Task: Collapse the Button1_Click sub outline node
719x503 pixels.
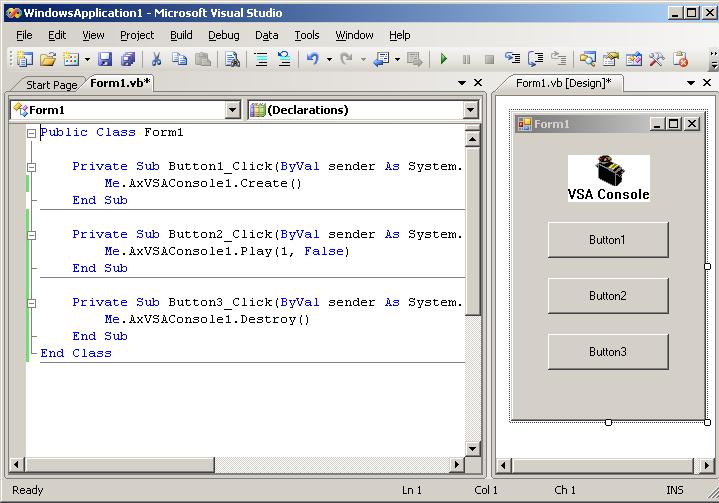Action: click(x=31, y=167)
